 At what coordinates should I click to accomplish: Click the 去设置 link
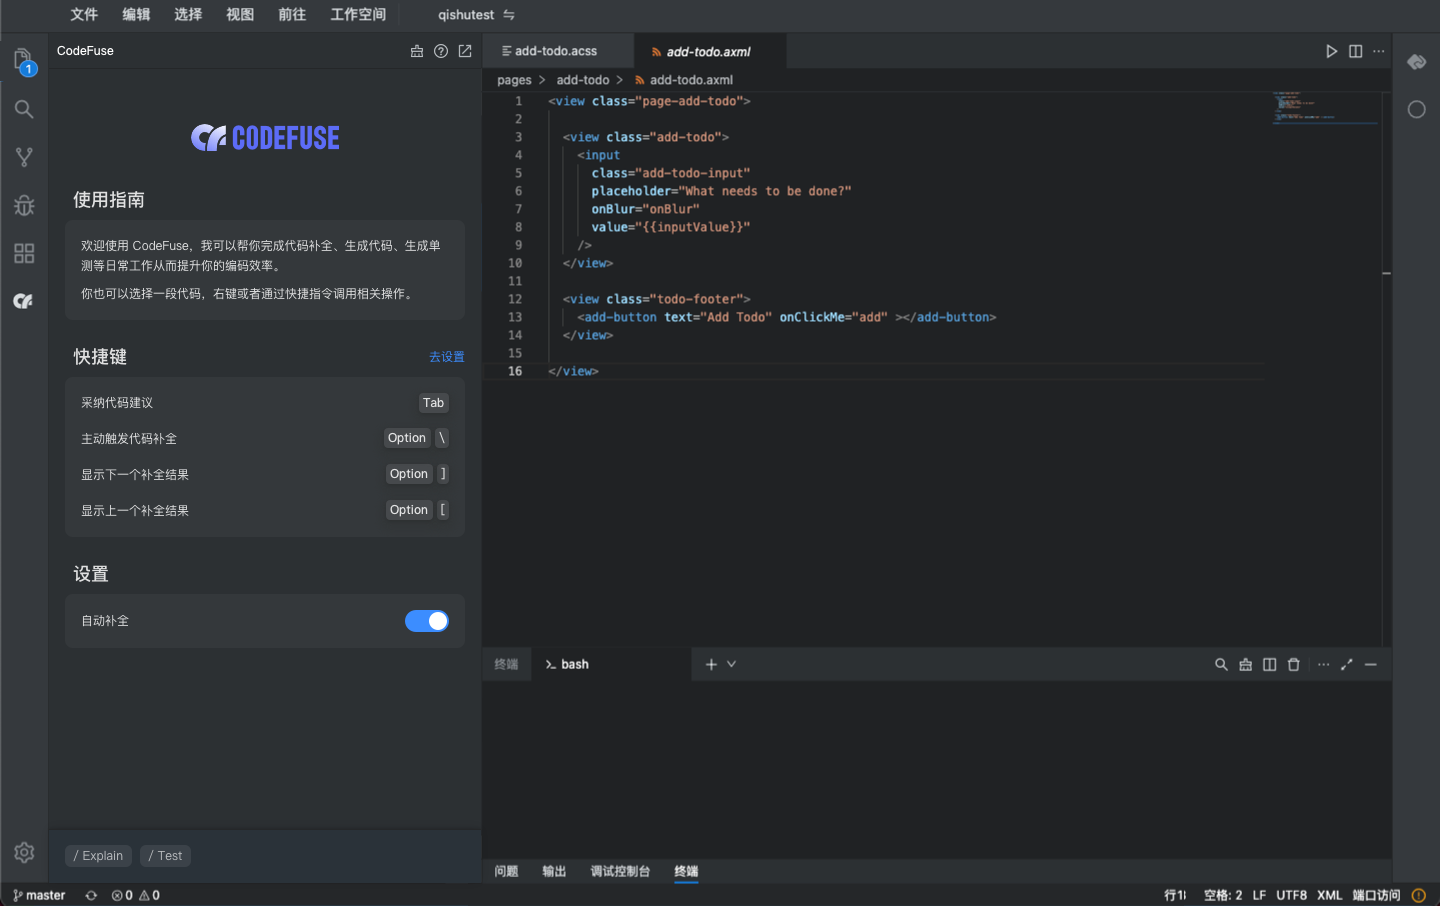[447, 357]
